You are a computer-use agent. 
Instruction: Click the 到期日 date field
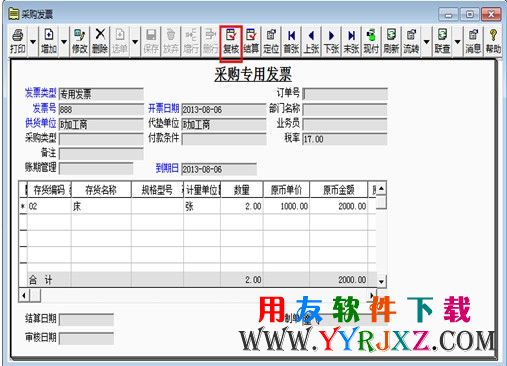[x=219, y=169]
